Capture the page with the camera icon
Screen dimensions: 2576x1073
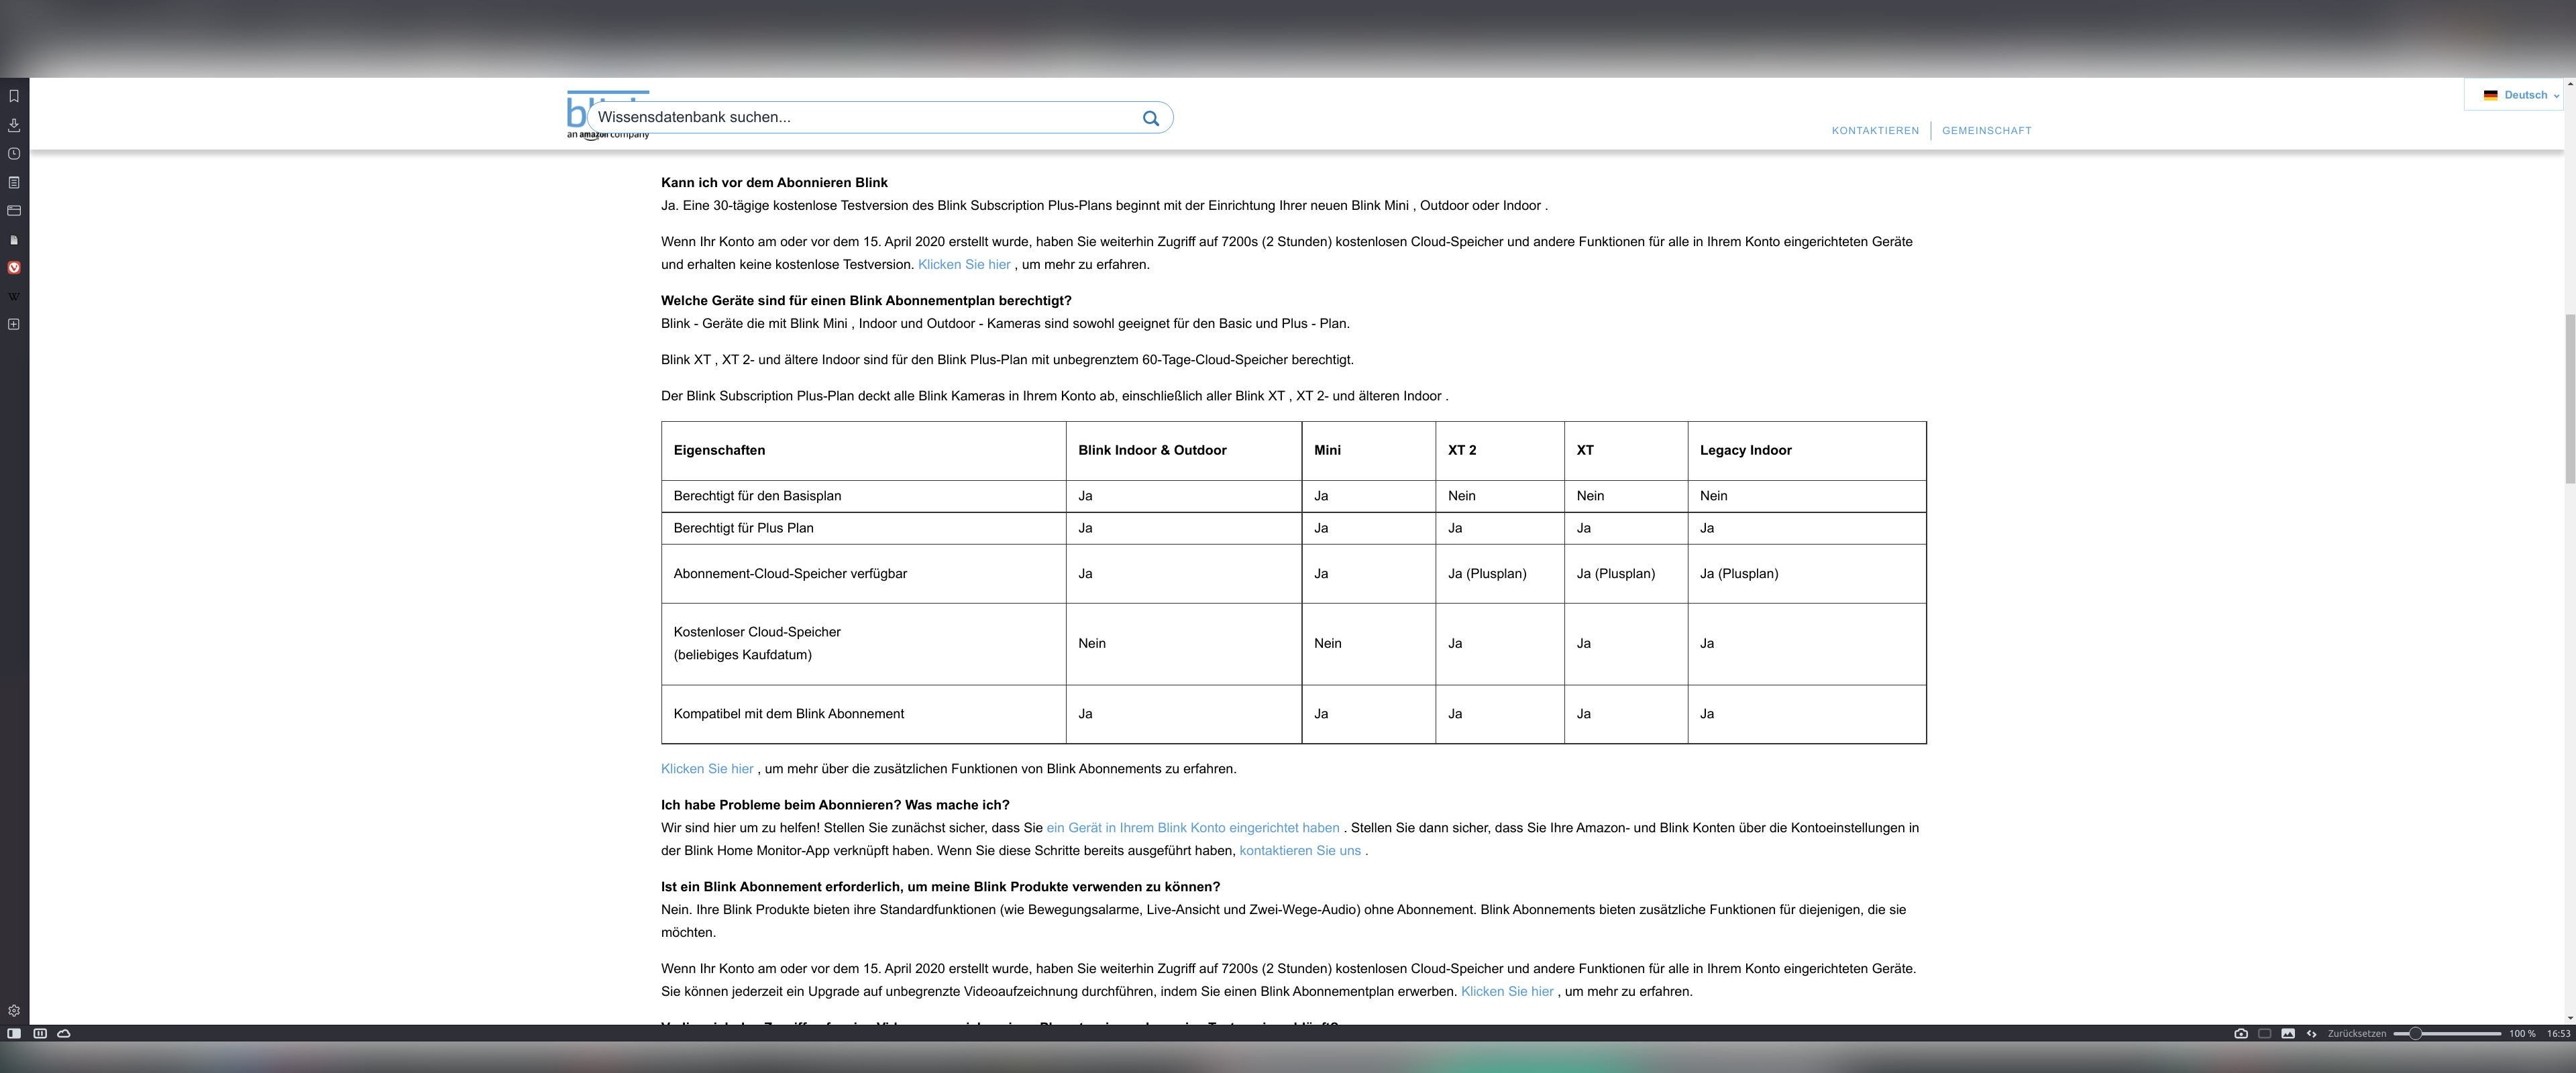(x=2241, y=1034)
